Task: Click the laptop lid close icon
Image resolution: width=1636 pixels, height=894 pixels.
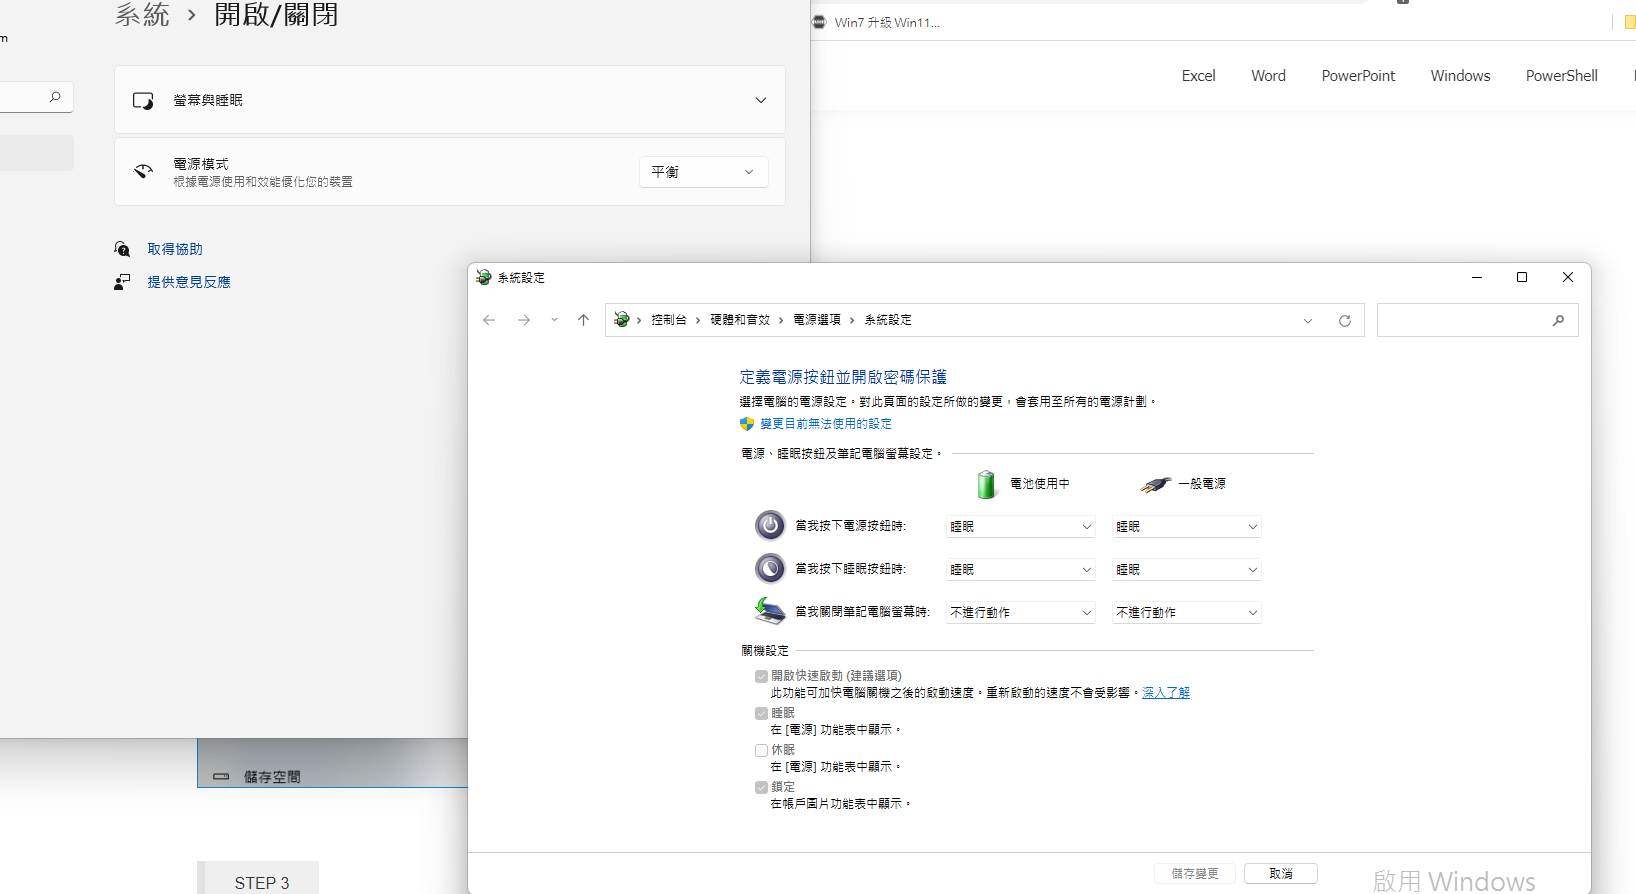Action: (770, 611)
